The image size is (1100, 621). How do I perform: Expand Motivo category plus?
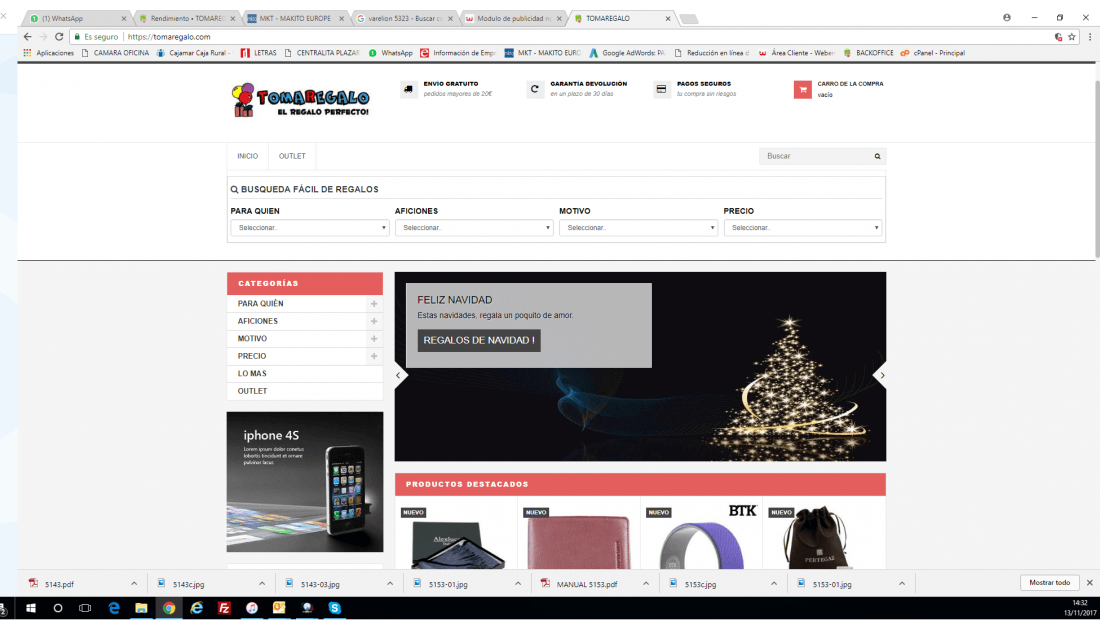(374, 339)
